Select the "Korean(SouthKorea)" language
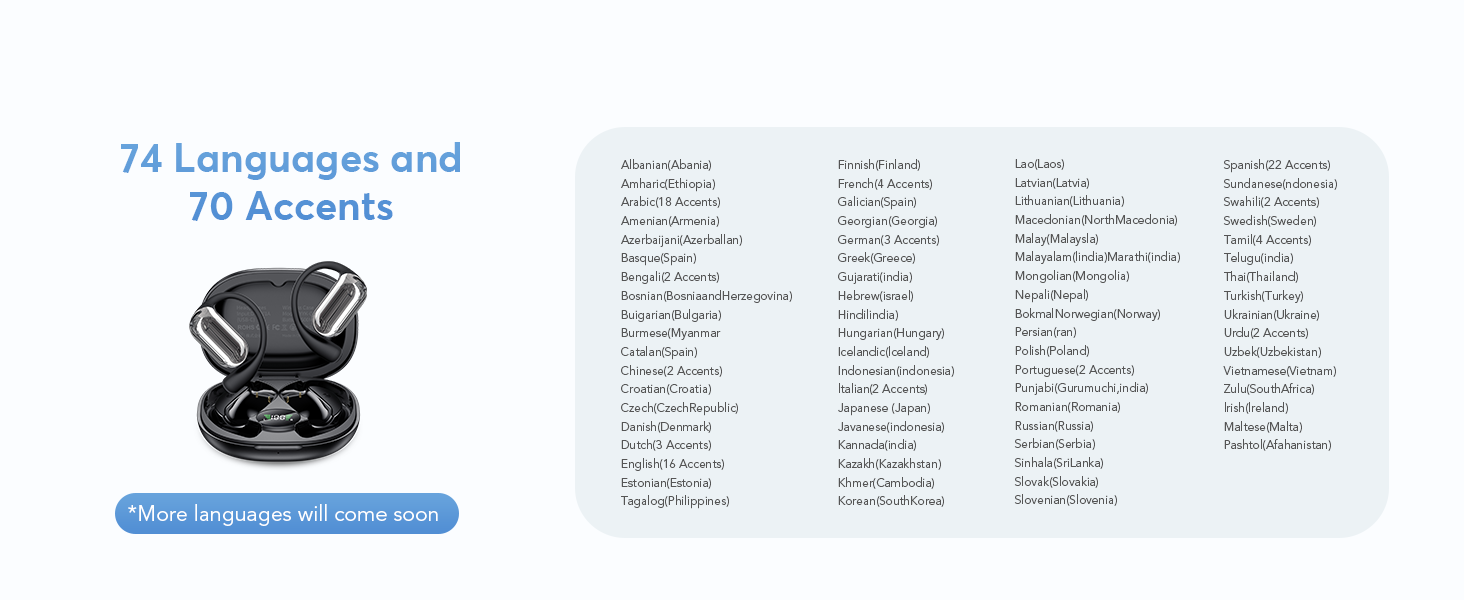1464x600 pixels. [x=890, y=501]
